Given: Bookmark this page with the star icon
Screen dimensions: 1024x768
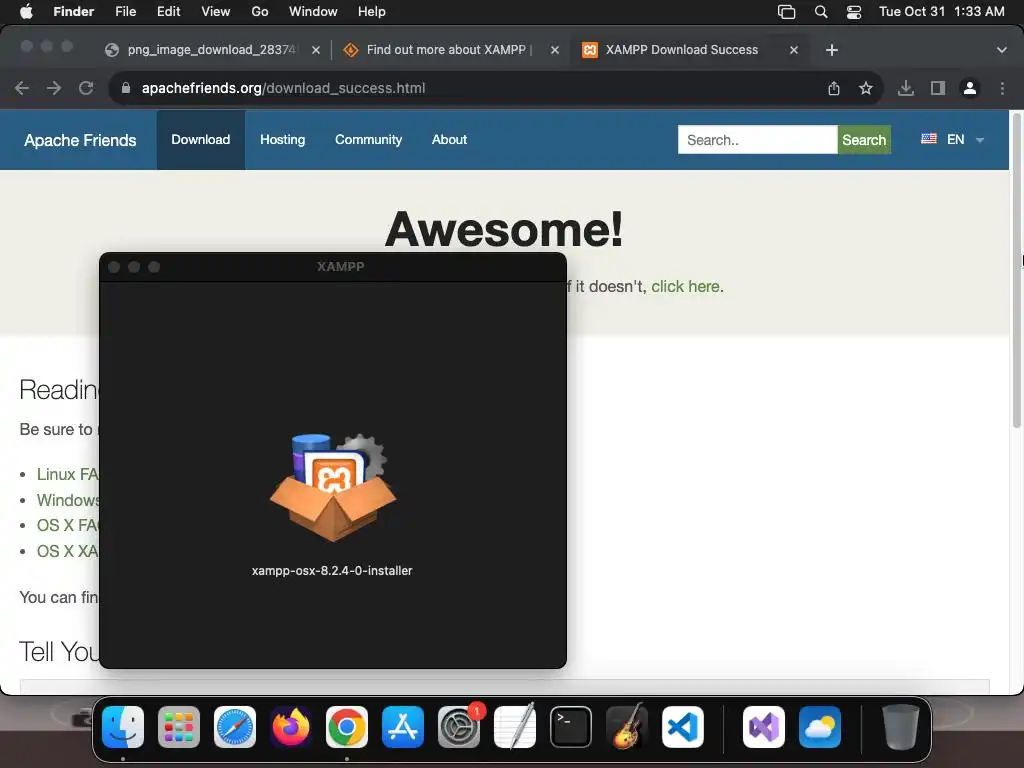Looking at the screenshot, I should pos(866,88).
